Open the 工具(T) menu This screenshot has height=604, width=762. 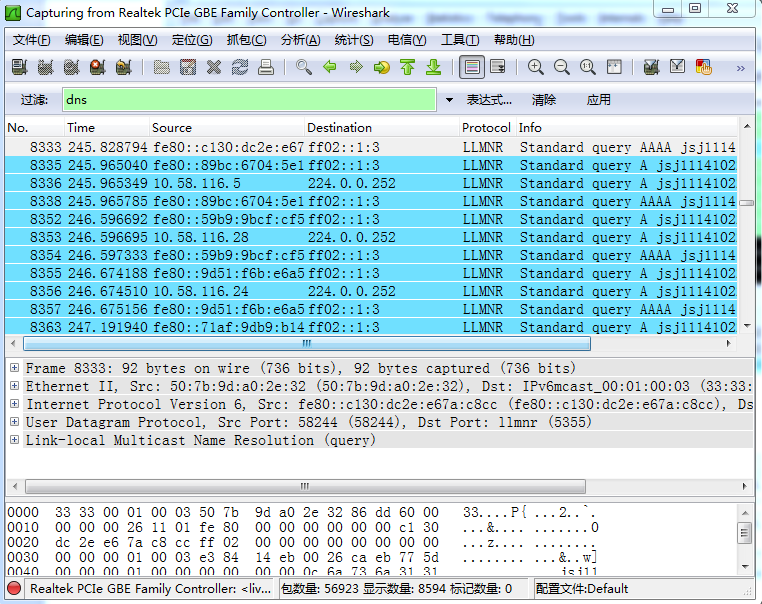tap(460, 40)
